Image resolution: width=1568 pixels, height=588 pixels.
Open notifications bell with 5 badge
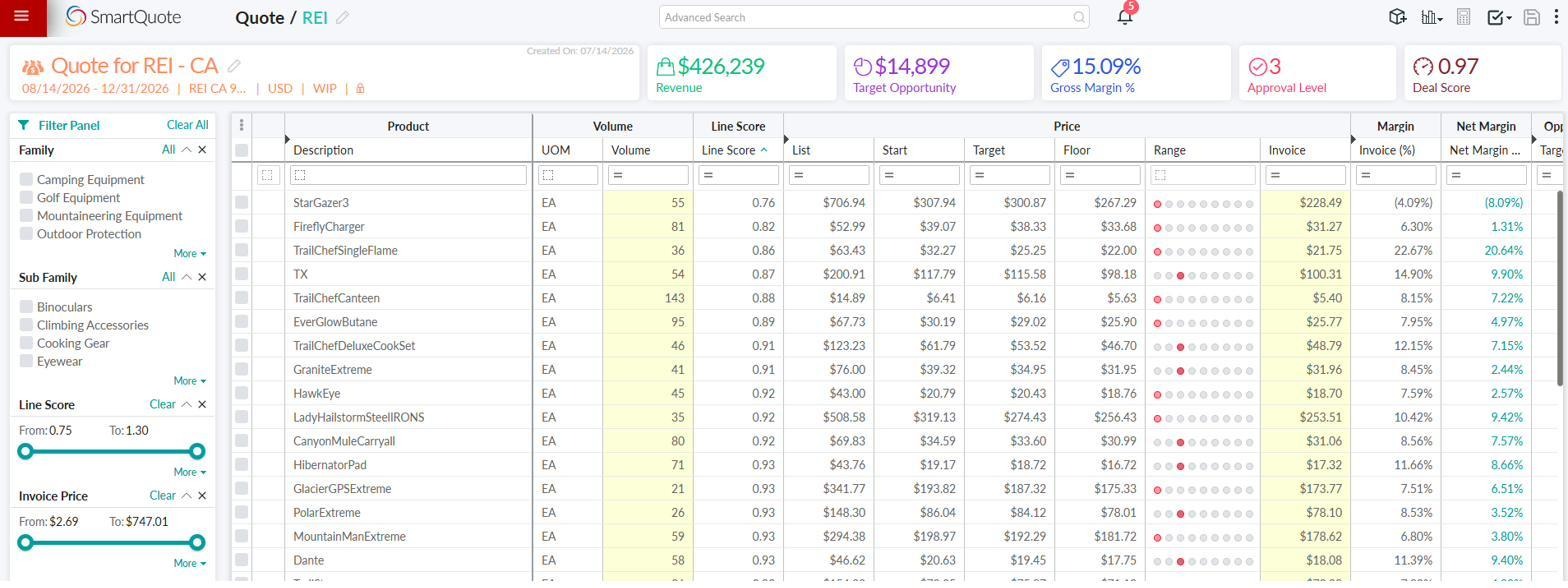(x=1125, y=16)
